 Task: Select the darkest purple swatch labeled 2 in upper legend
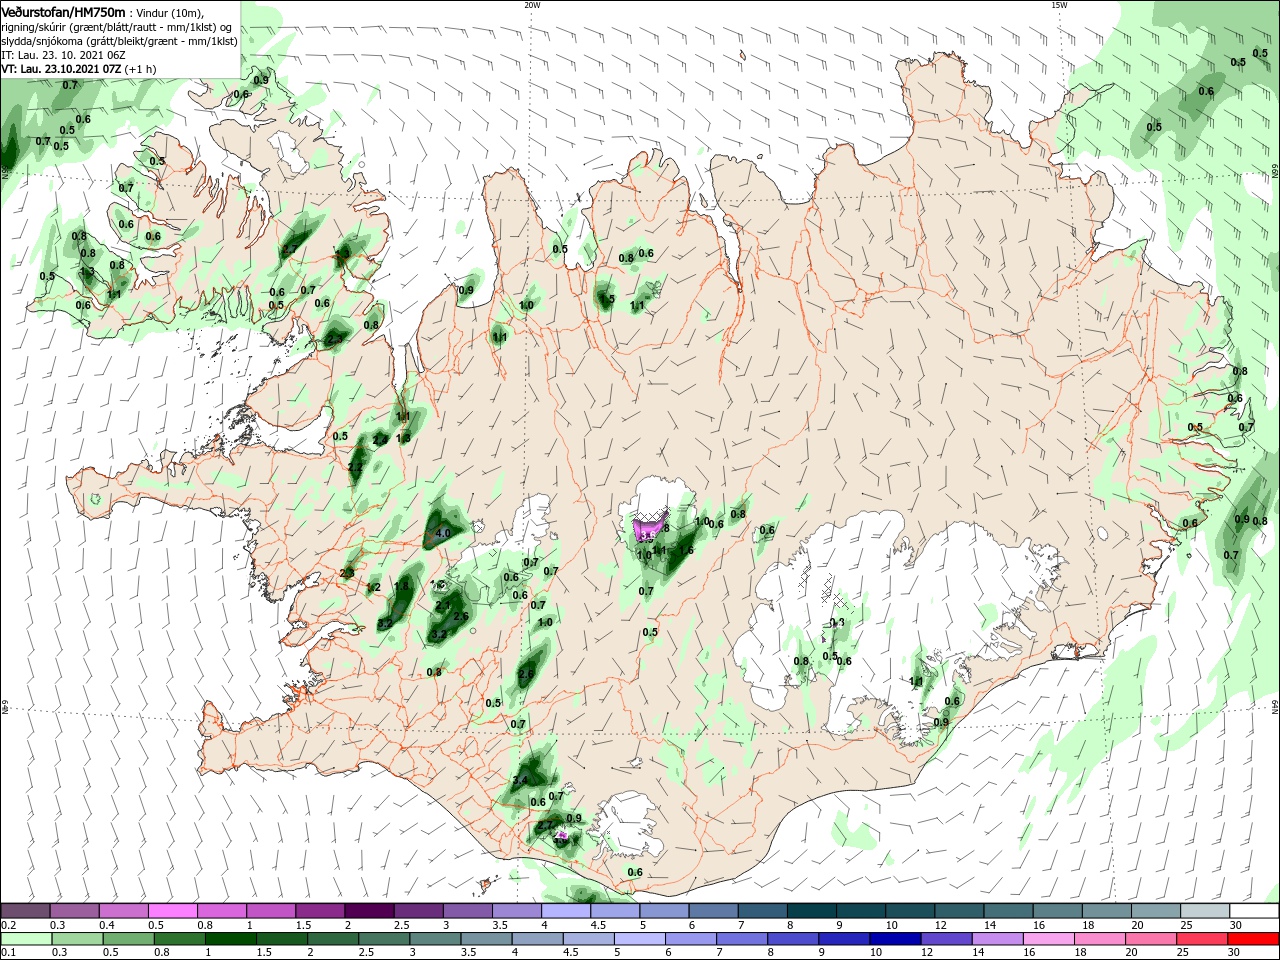tap(369, 910)
